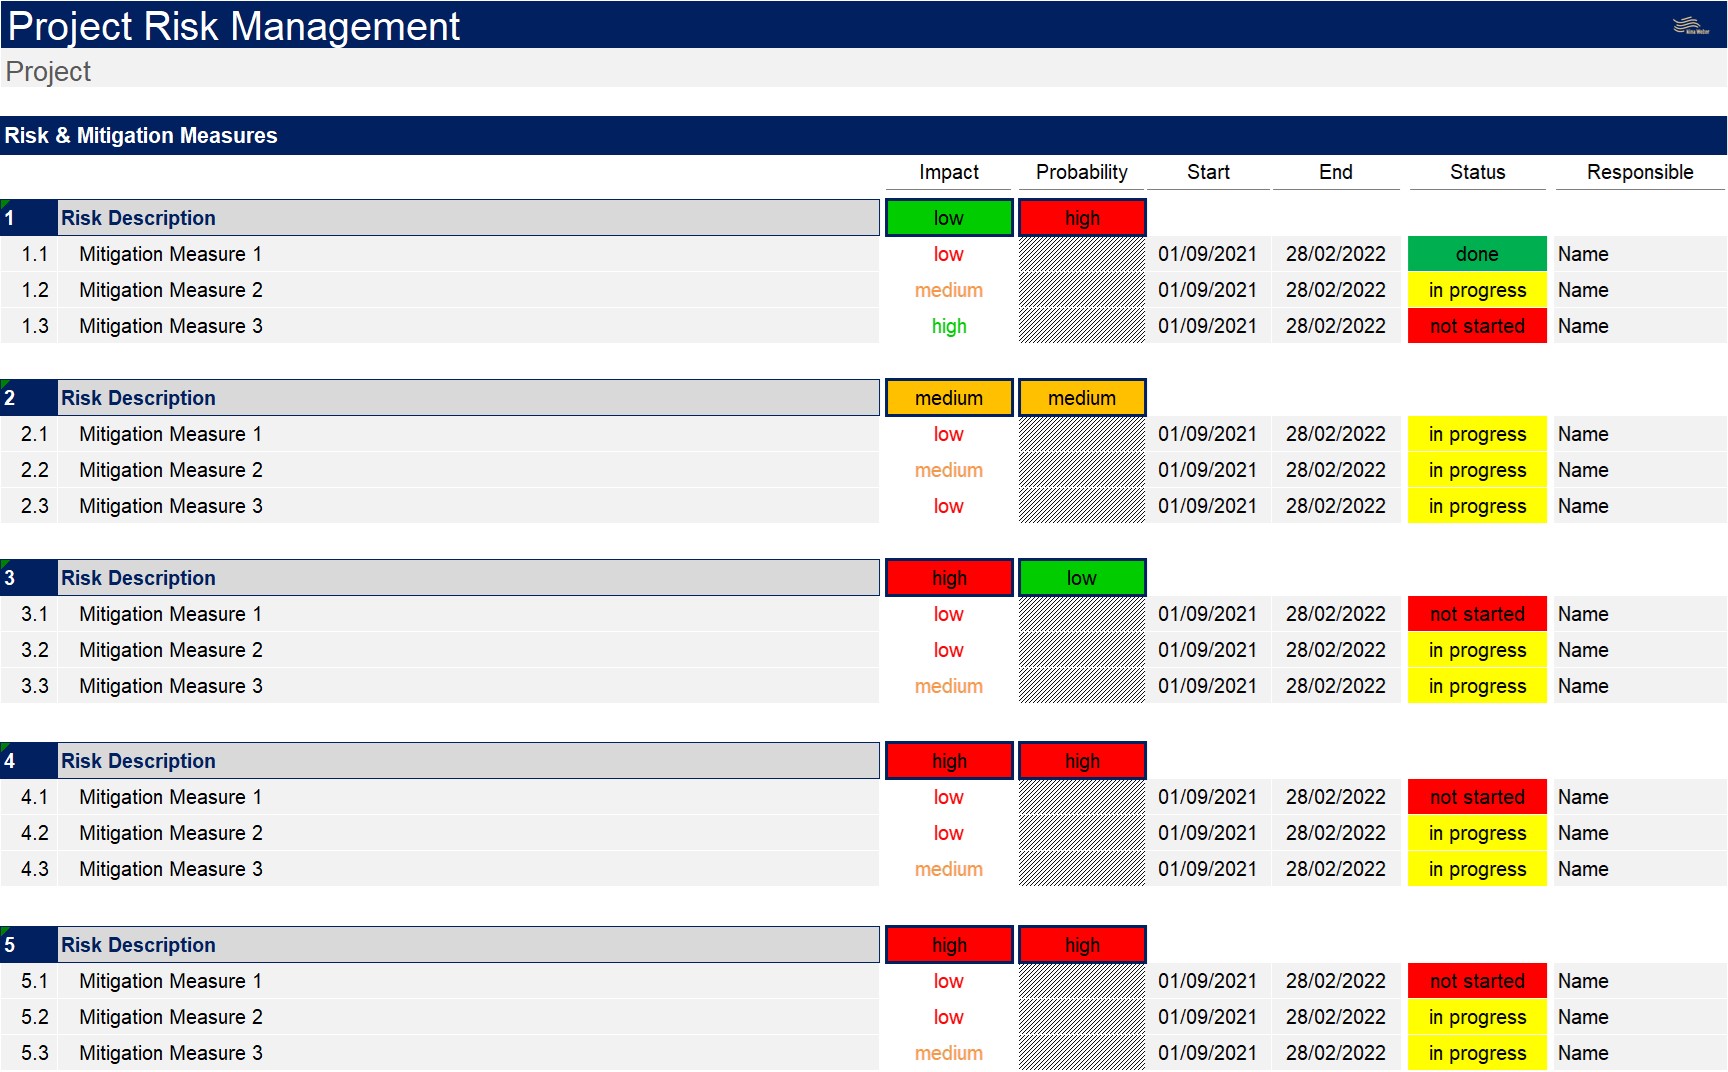Select the Responsible column header

(x=1639, y=172)
